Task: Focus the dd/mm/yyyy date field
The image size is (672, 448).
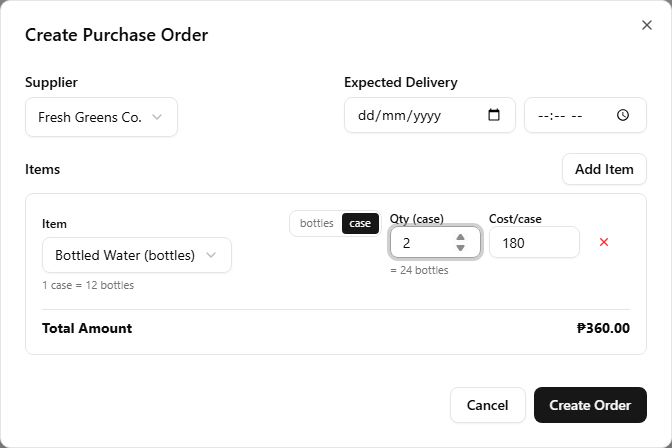Action: pos(429,115)
